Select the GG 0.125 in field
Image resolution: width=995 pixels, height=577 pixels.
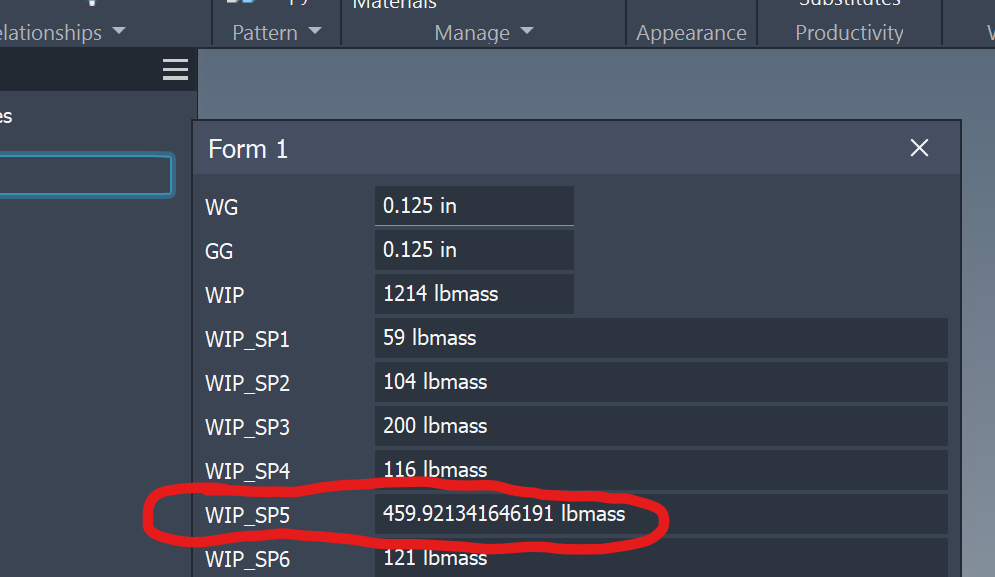(x=474, y=250)
